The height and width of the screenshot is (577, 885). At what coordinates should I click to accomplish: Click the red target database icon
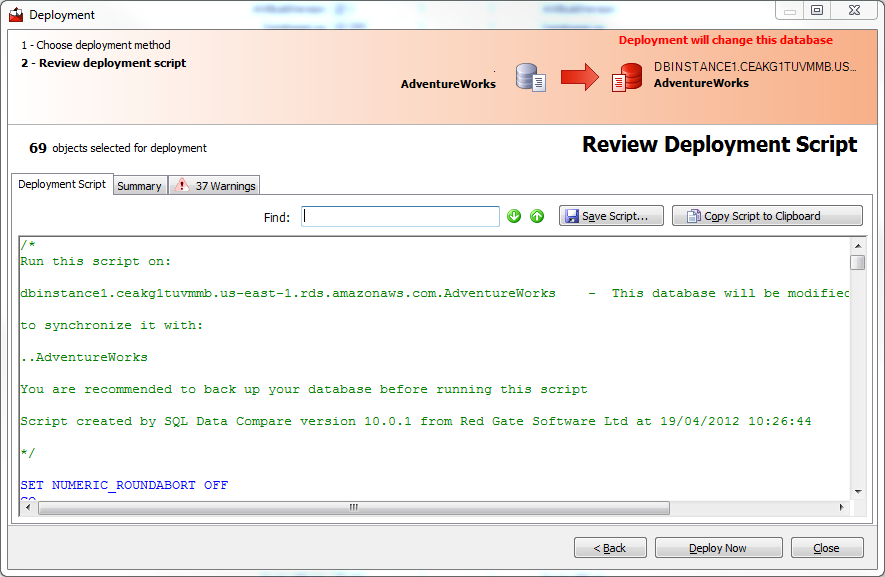click(x=627, y=77)
